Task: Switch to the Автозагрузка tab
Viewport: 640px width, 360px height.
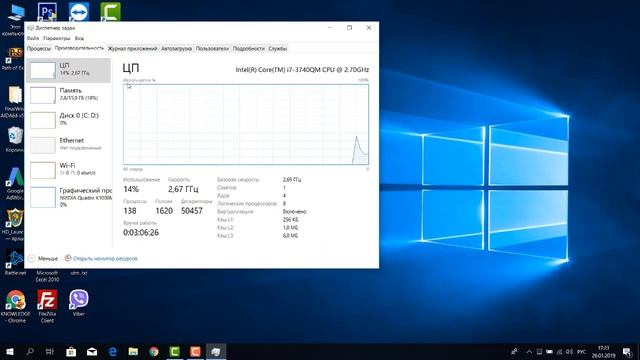Action: coord(176,49)
